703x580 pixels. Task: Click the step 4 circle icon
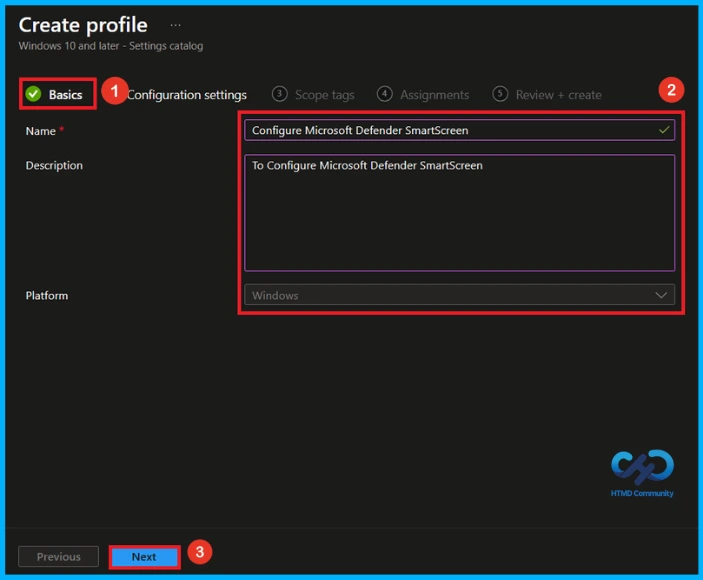(x=384, y=94)
